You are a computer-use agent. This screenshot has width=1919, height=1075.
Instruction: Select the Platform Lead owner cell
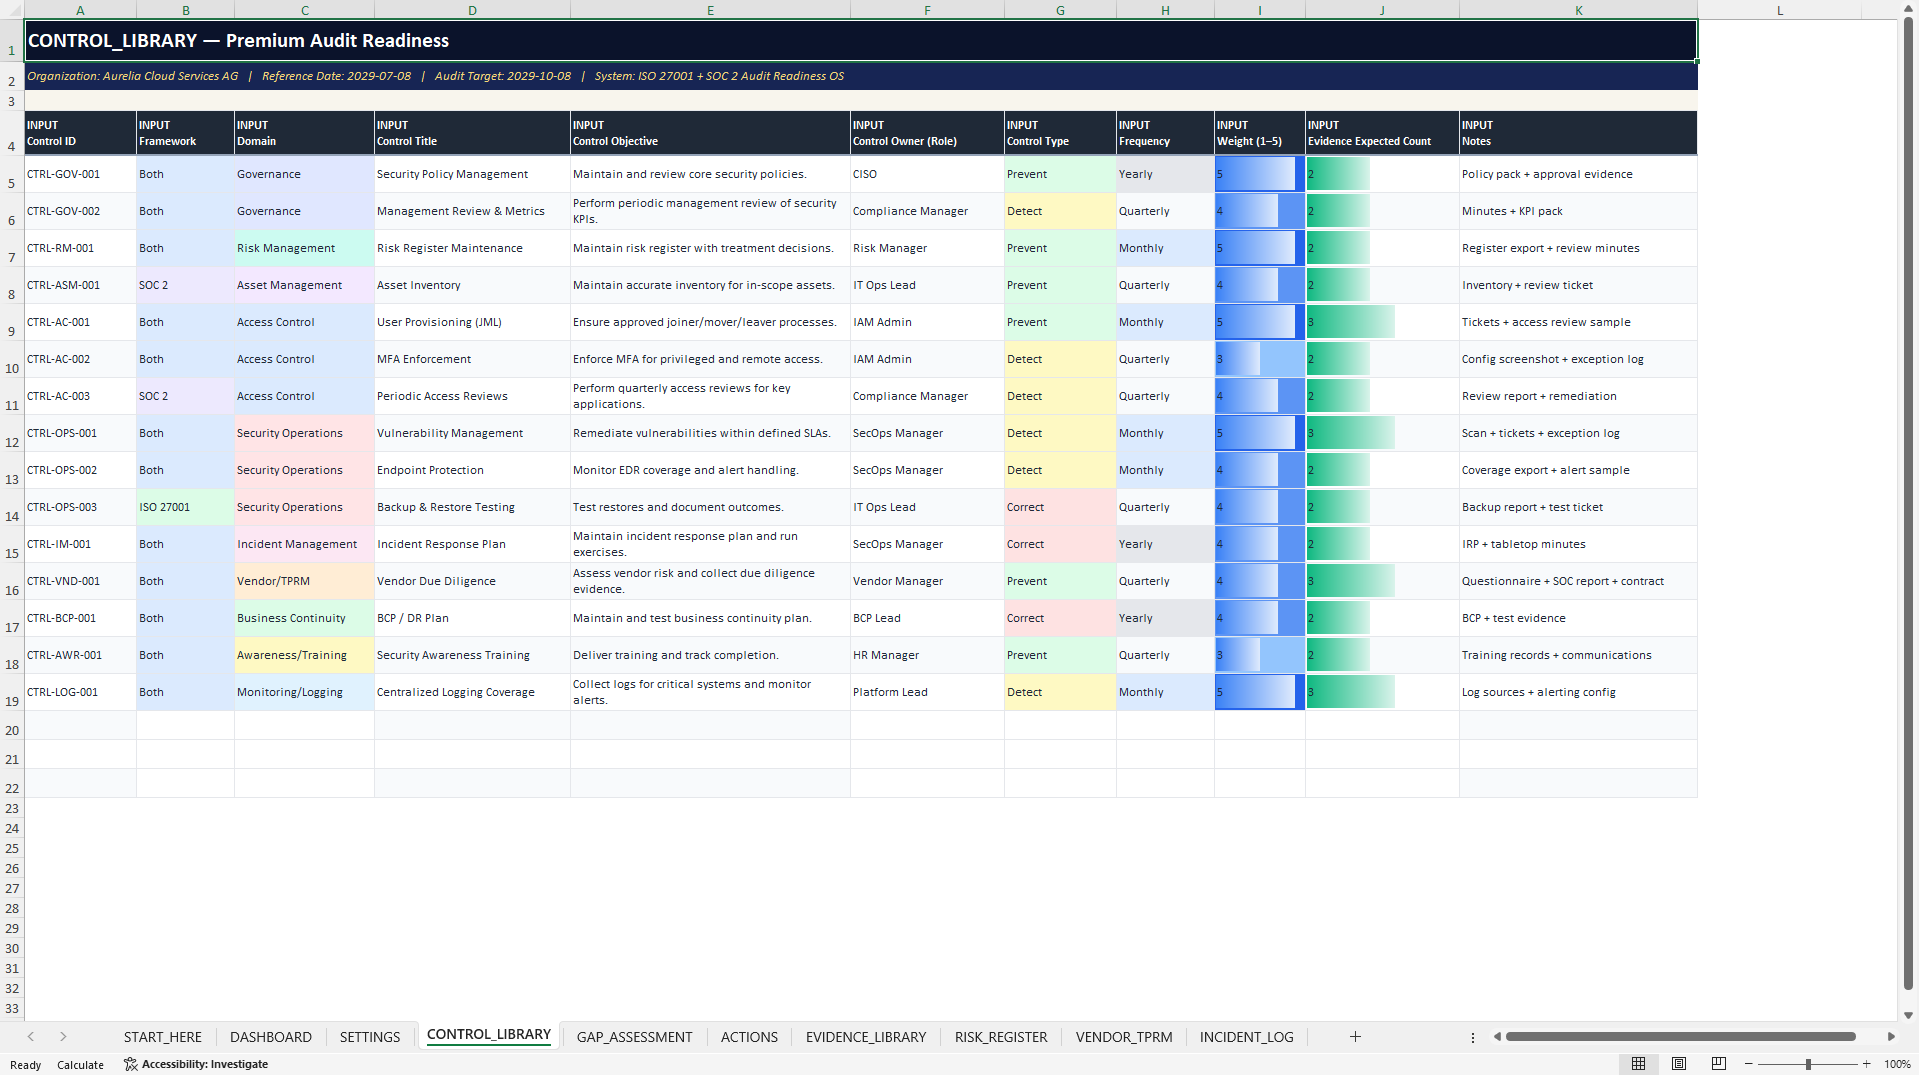[x=927, y=692]
